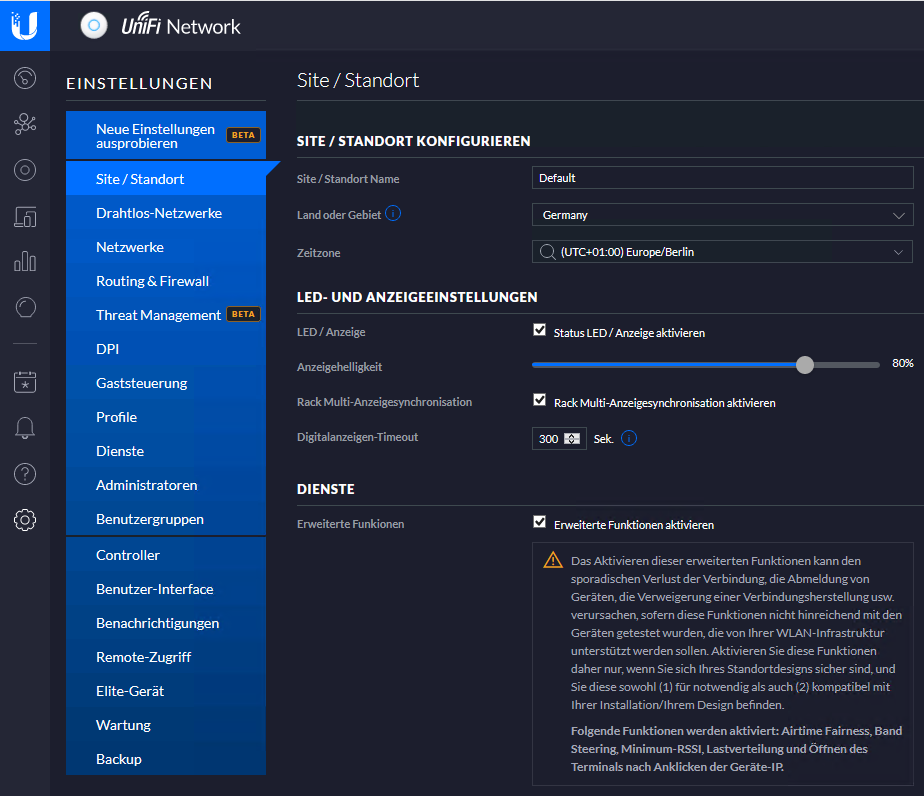Open the Statistics bar chart icon

[25, 262]
